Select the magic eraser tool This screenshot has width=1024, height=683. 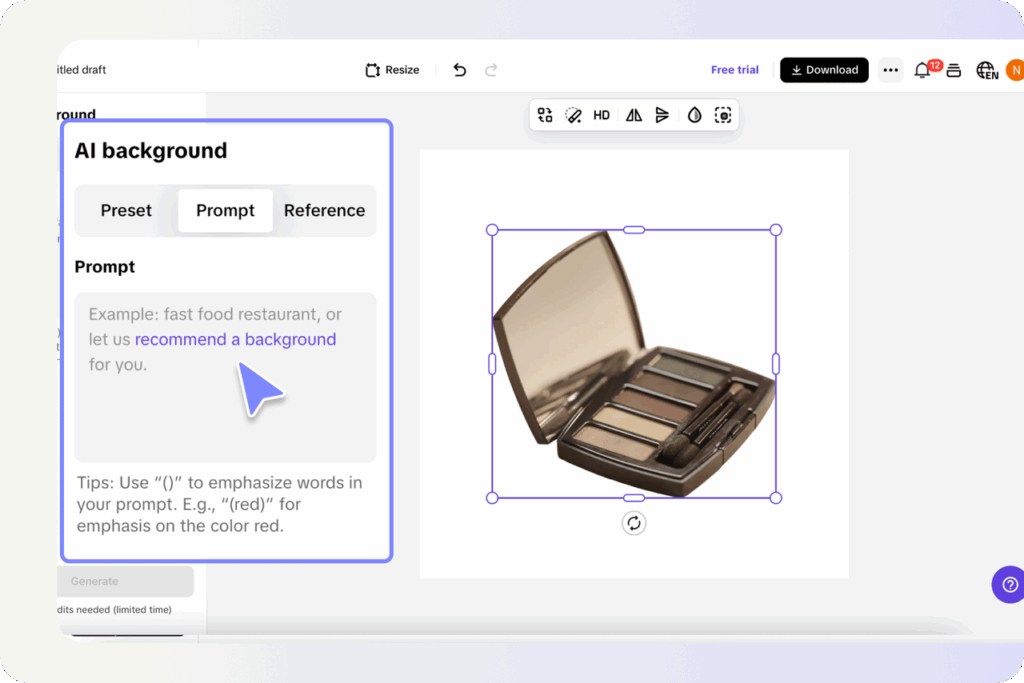[x=573, y=115]
